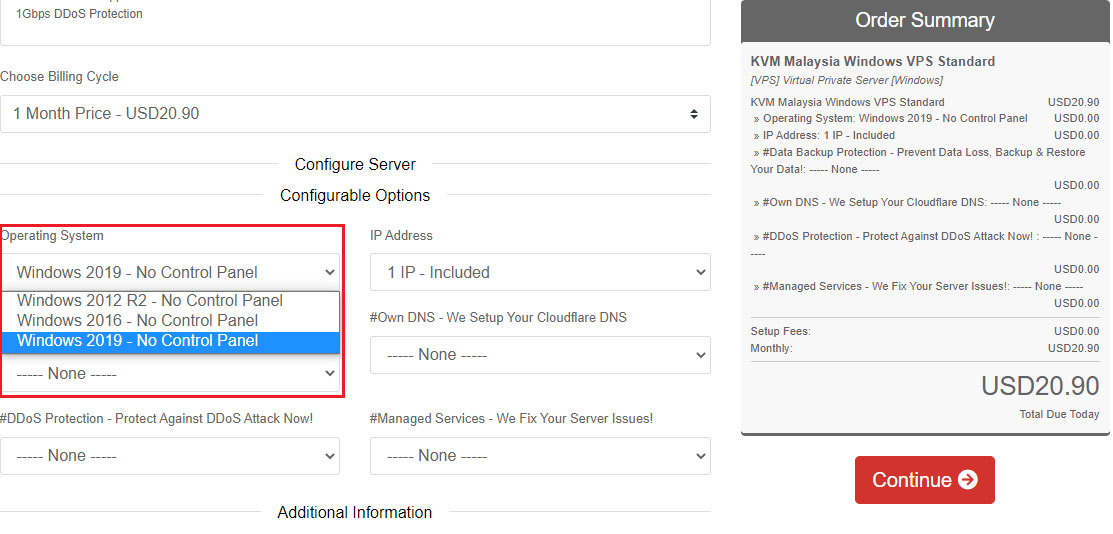Viewport: 1113px width, 534px height.
Task: Open the Managed Services dropdown
Action: [x=540, y=456]
